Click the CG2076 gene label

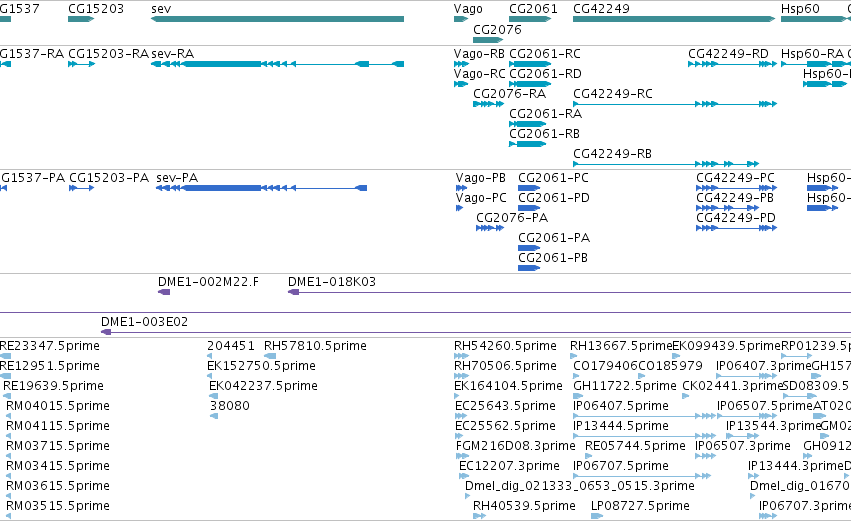(497, 30)
